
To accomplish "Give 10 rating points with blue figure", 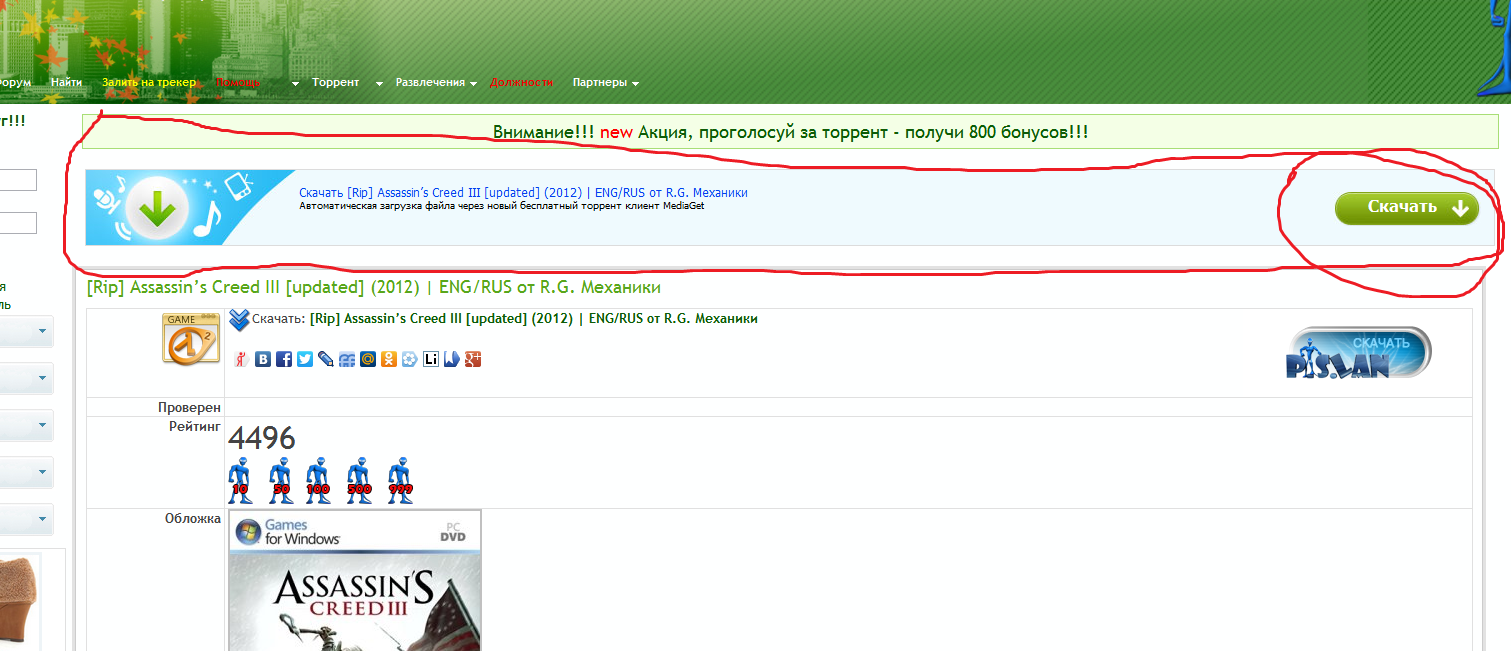I will [239, 480].
